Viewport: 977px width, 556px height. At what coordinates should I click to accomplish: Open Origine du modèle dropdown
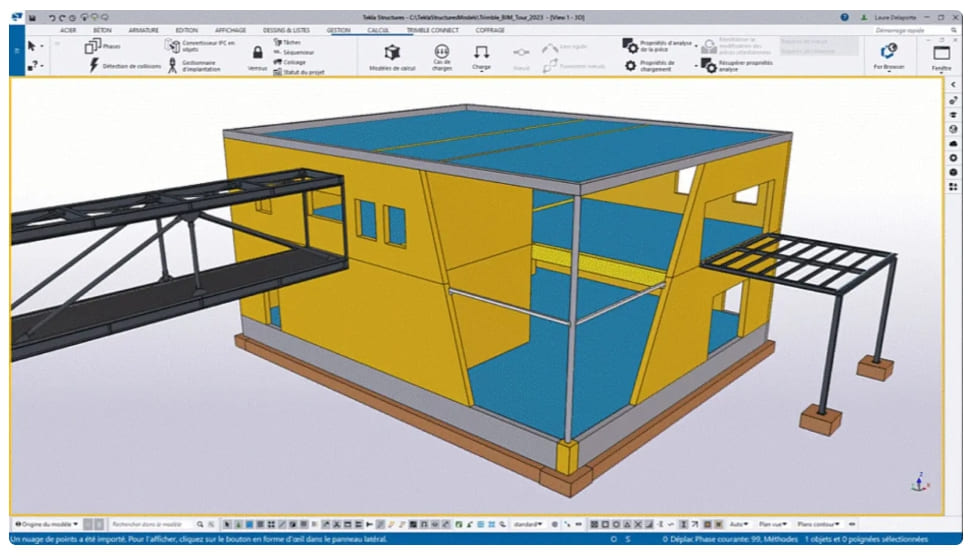point(47,524)
